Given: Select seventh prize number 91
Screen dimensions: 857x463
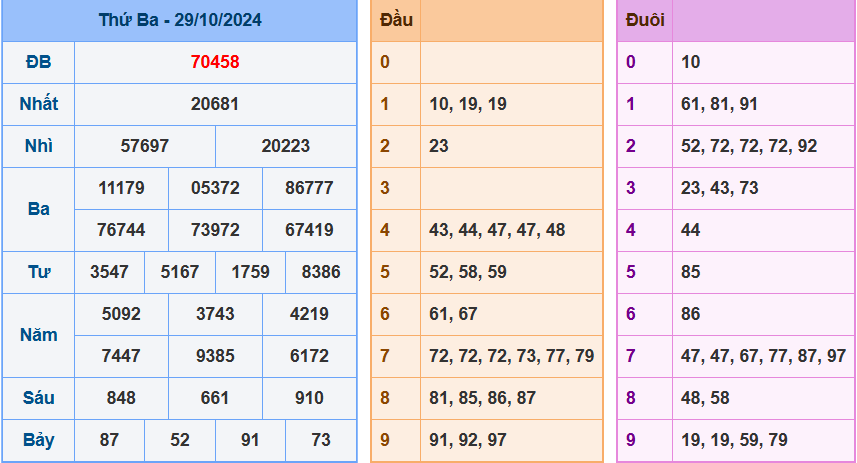Looking at the screenshot, I should 250,440.
